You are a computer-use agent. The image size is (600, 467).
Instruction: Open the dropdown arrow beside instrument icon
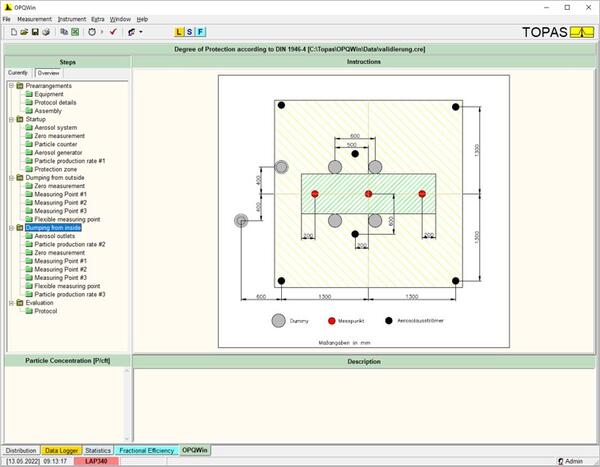point(141,32)
